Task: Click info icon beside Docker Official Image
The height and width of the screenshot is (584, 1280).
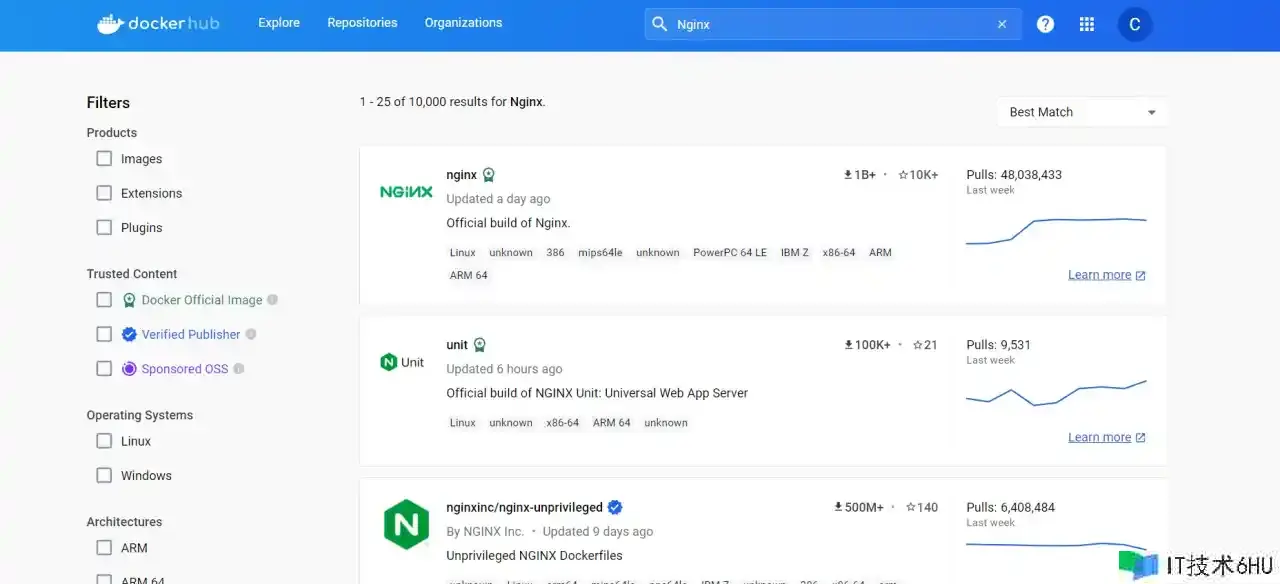Action: point(273,299)
